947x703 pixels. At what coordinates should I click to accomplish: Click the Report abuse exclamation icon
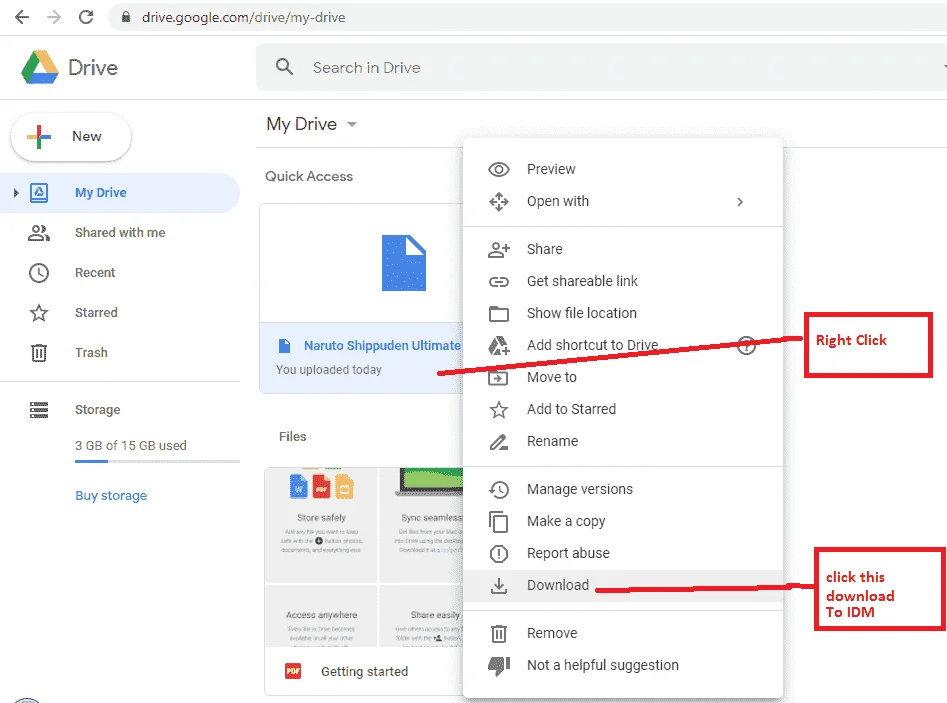[499, 554]
